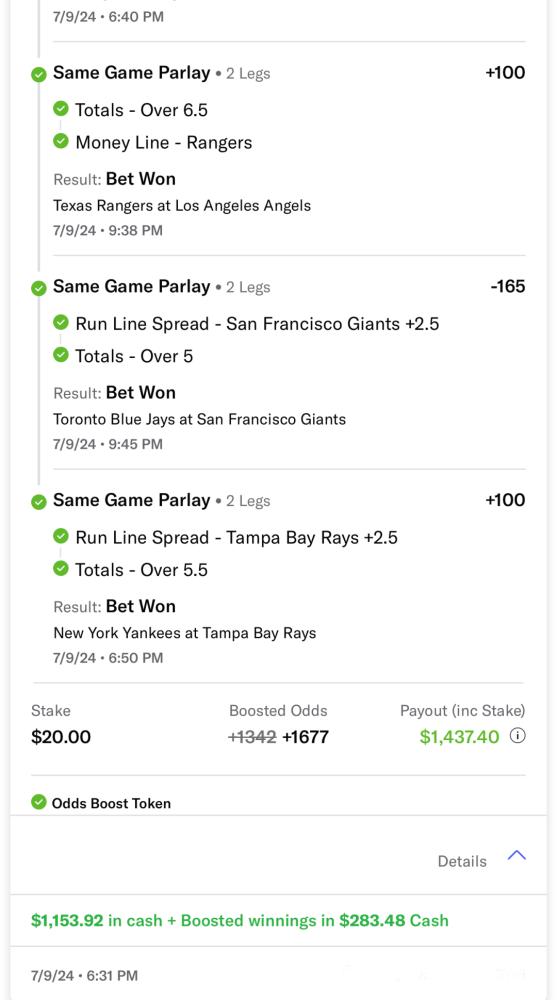
Task: Tap the Odds Boost Token label
Action: tap(111, 803)
